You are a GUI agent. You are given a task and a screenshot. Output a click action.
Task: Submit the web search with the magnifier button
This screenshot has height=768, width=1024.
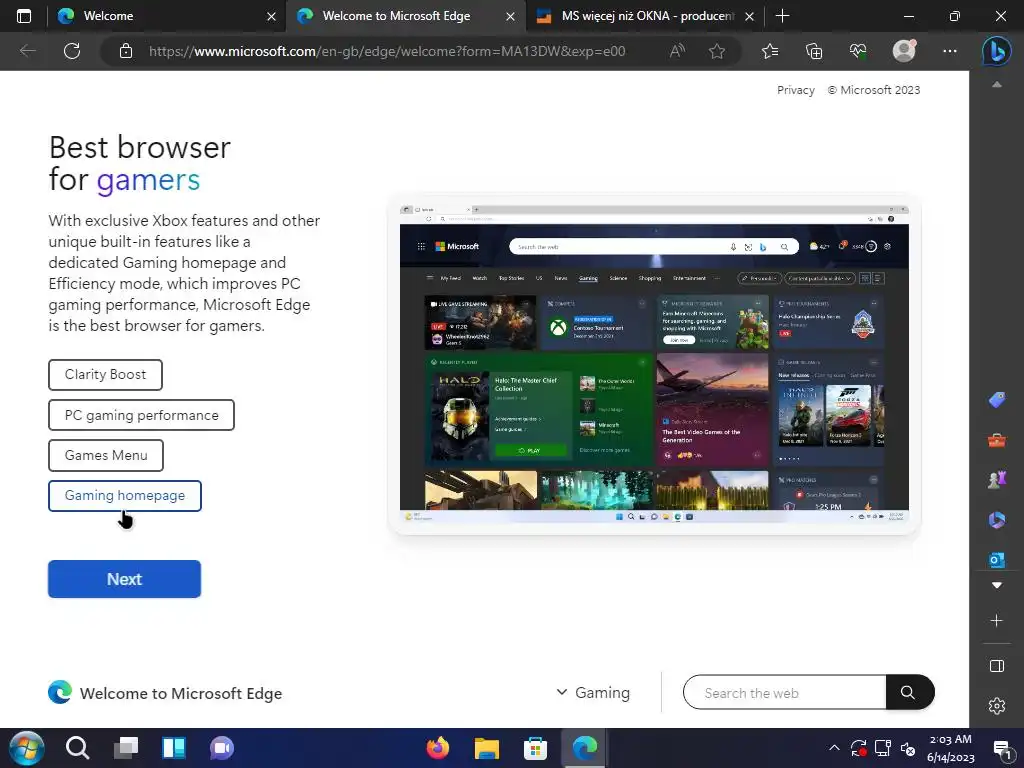pyautogui.click(x=910, y=692)
